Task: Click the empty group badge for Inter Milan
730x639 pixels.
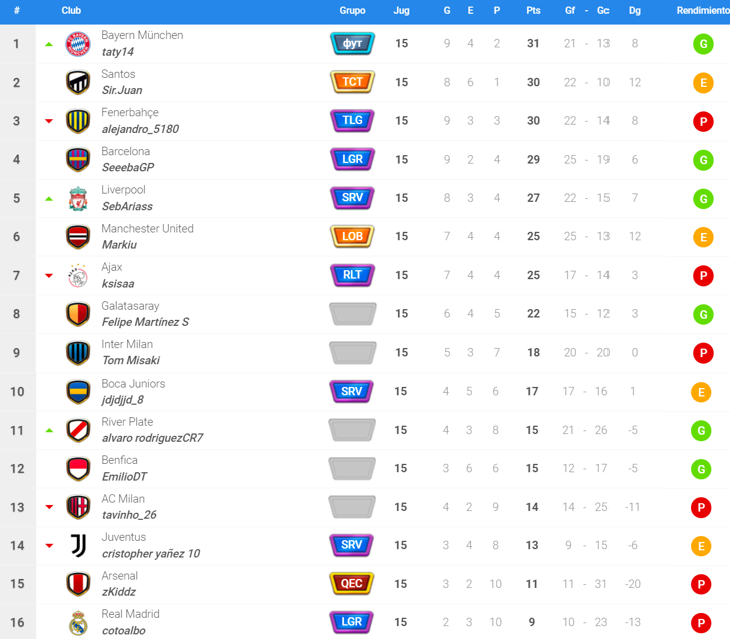Action: (x=352, y=353)
